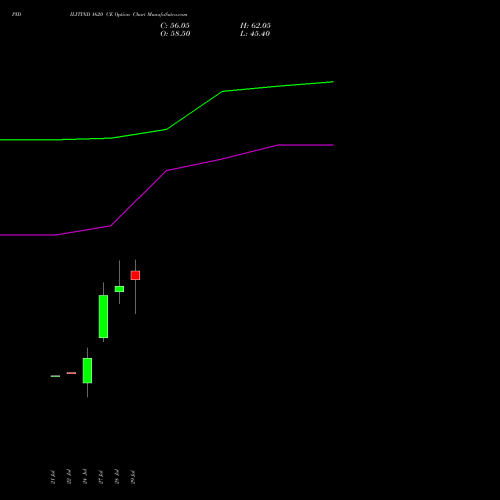Select the tall green candle for 27 Jul
The height and width of the screenshot is (500, 500).
point(103,316)
